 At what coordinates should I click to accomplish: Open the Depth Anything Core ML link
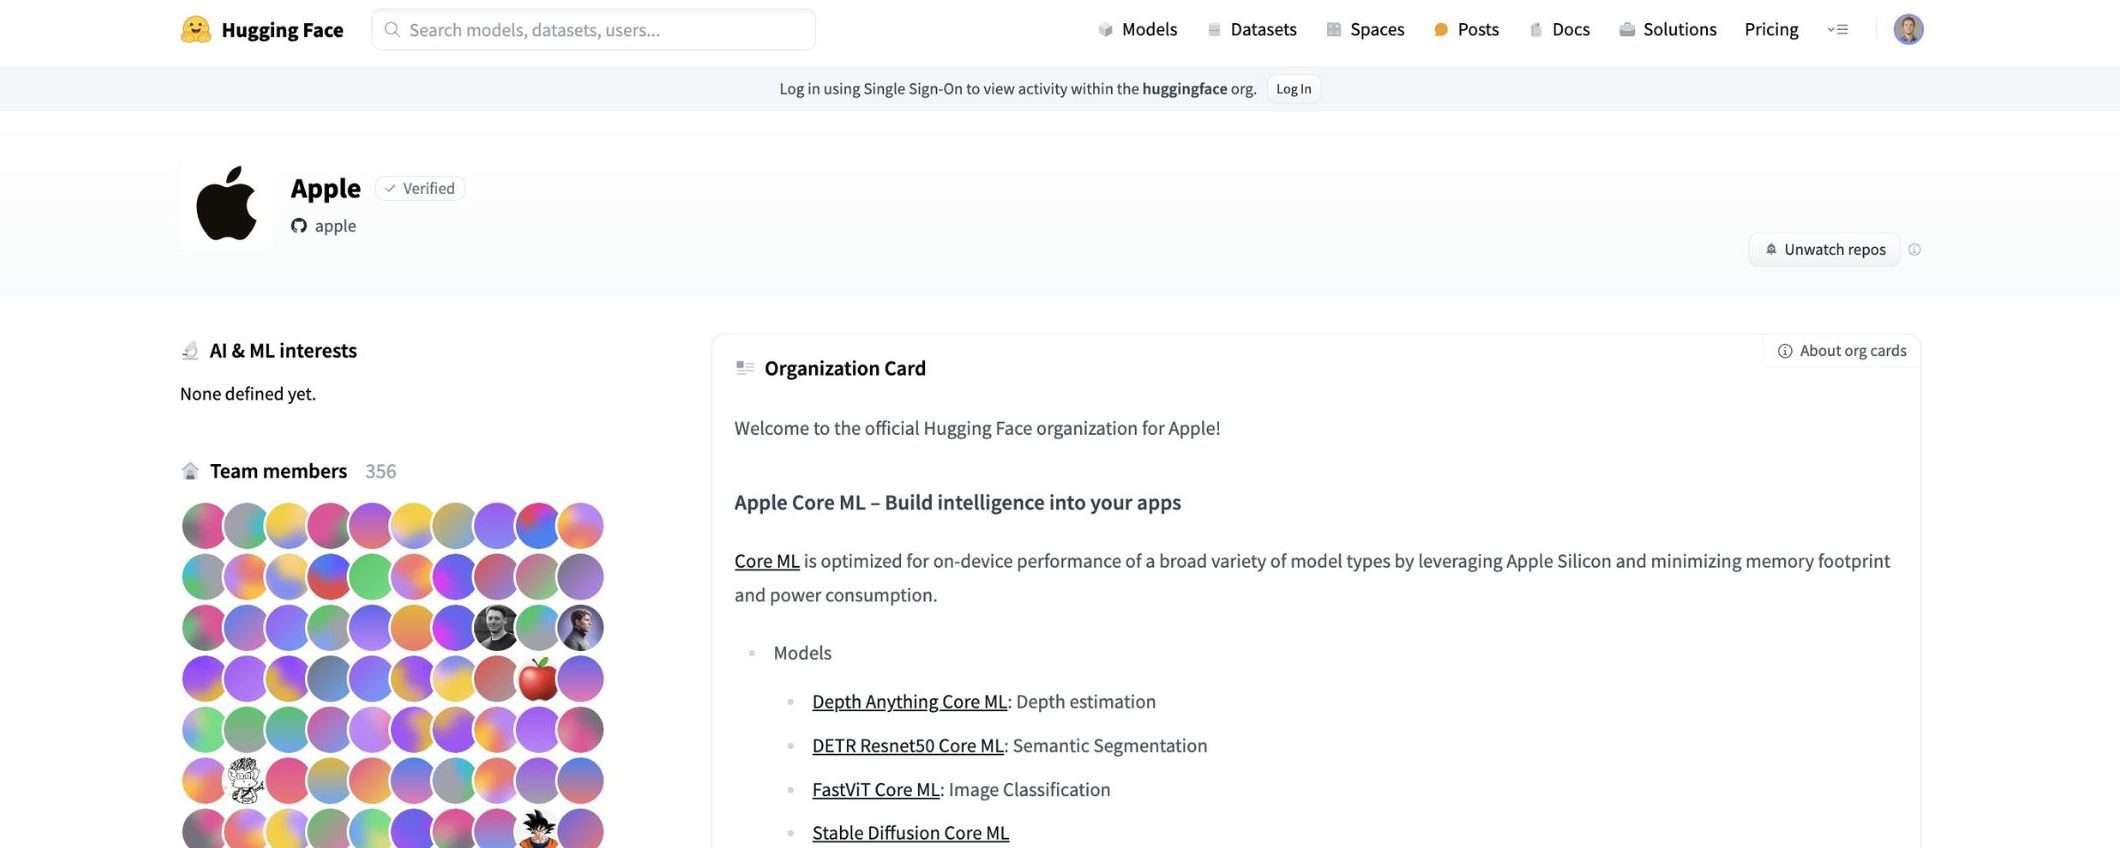(909, 702)
